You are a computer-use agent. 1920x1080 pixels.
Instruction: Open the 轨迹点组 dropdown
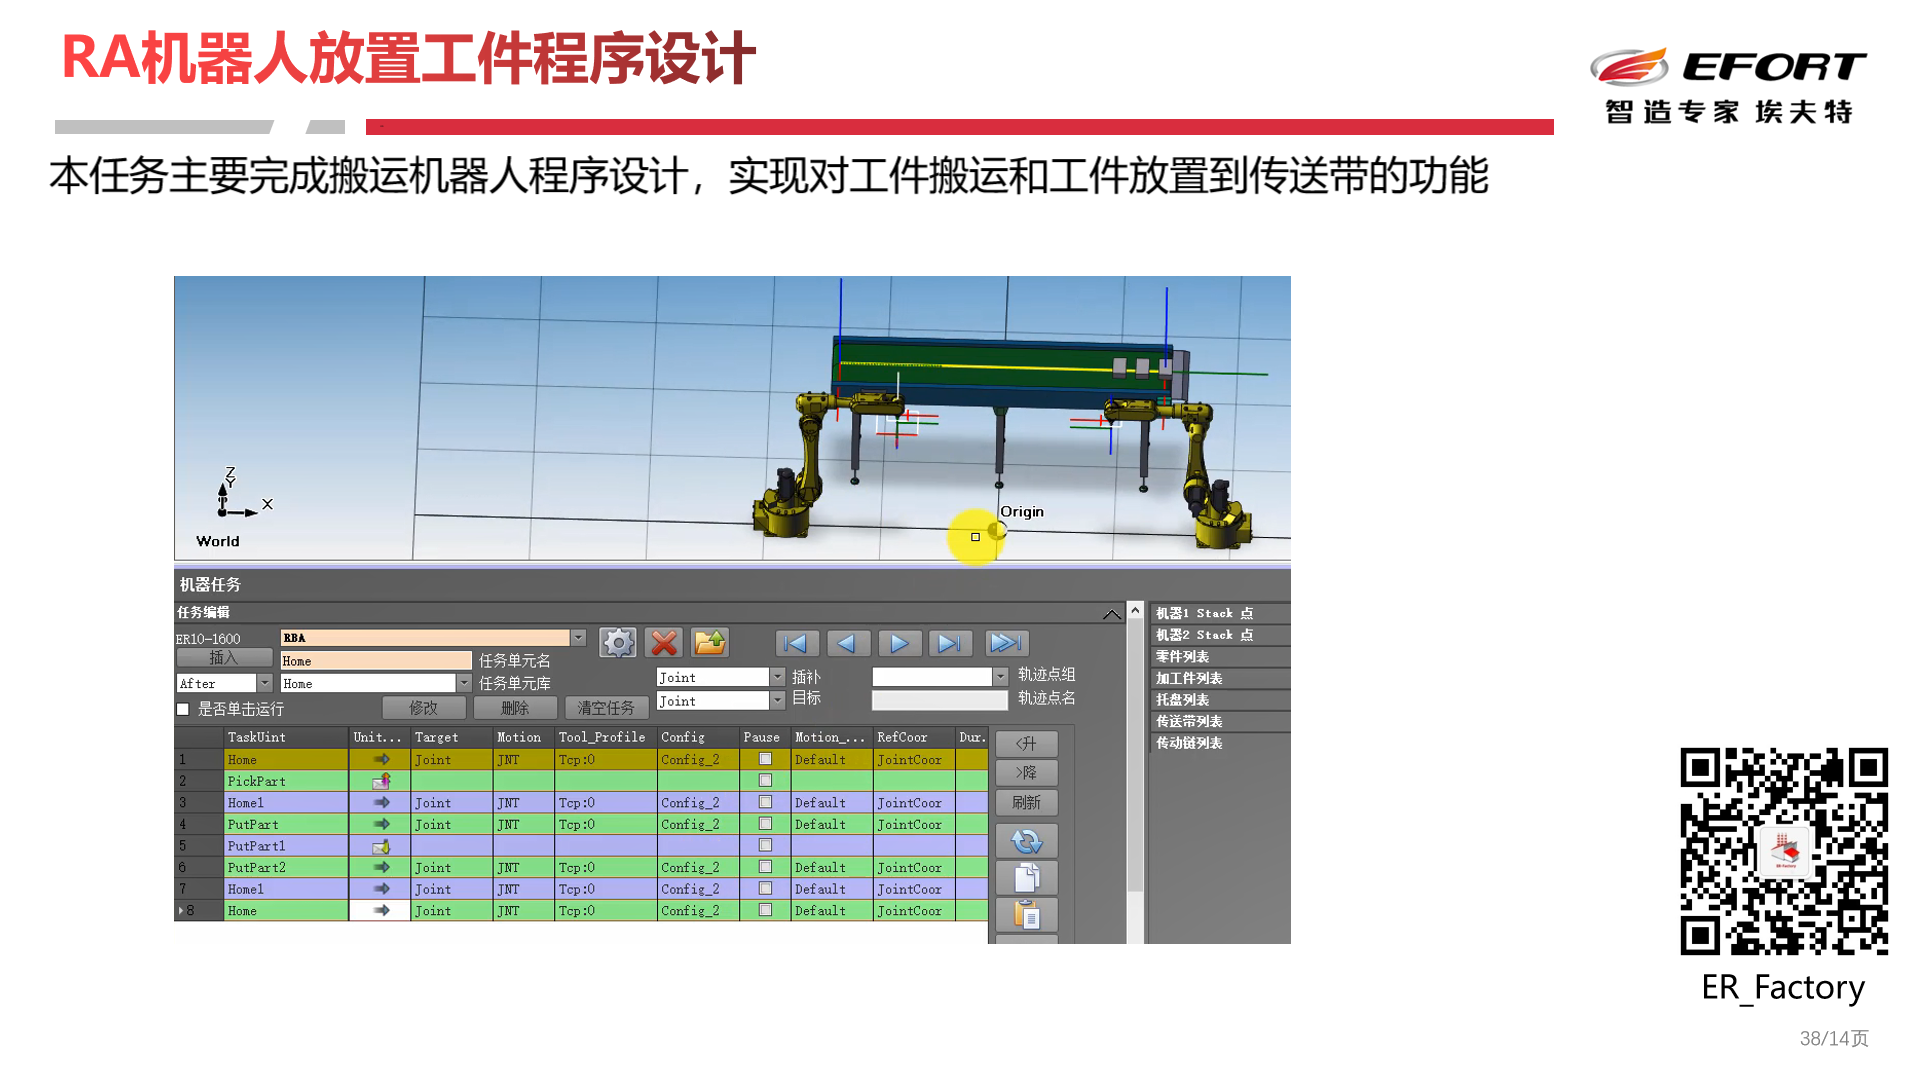1000,676
